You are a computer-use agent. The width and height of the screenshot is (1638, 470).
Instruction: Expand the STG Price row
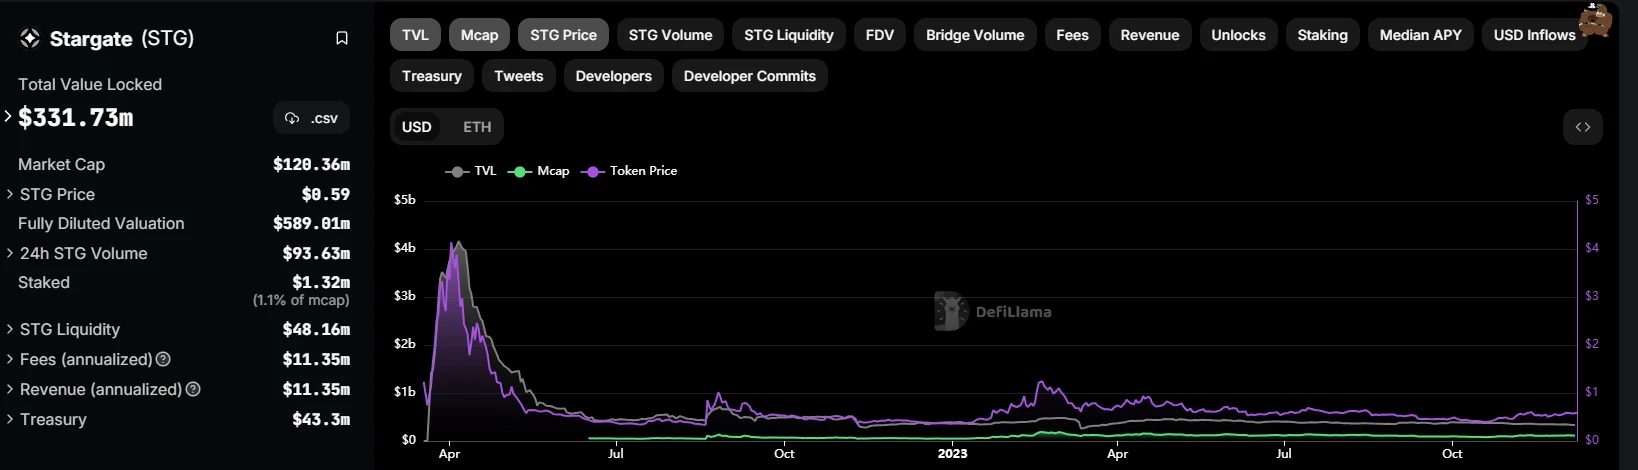pos(10,194)
